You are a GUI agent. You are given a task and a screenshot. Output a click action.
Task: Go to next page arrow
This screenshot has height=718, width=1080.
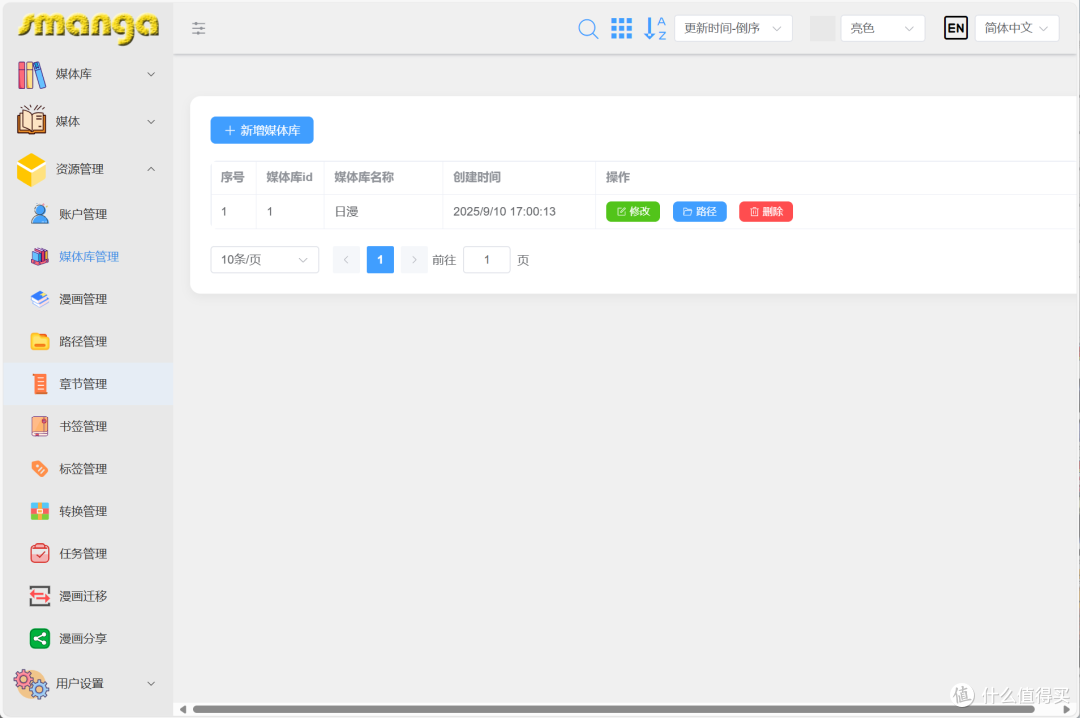click(414, 260)
